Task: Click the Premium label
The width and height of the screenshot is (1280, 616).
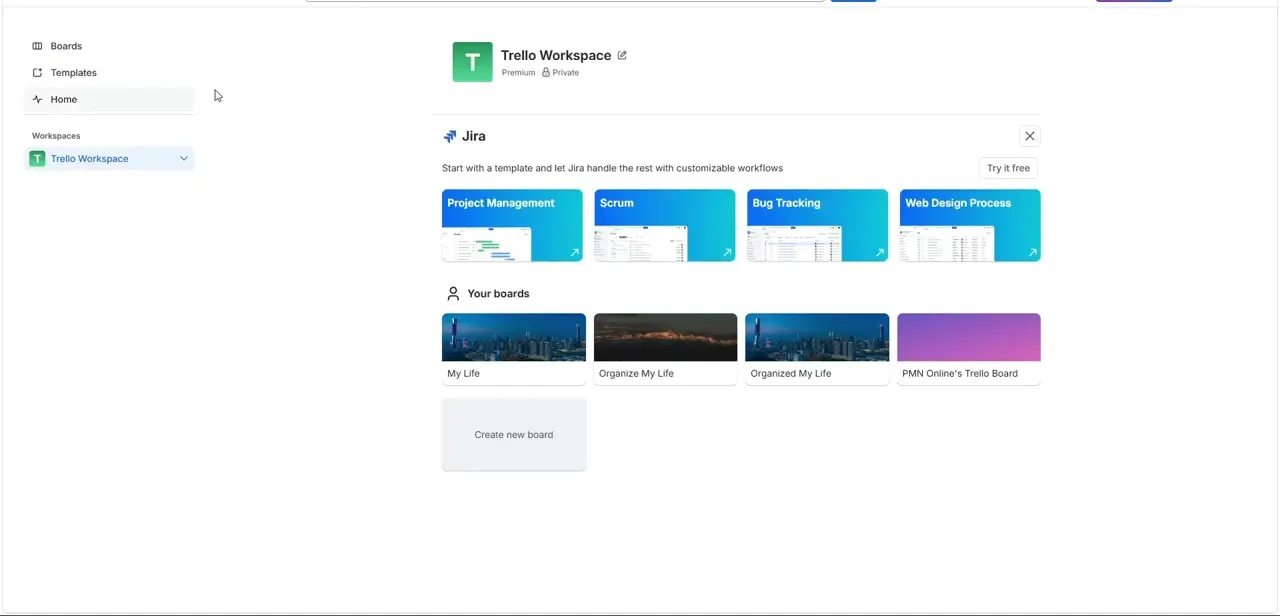Action: tap(518, 72)
